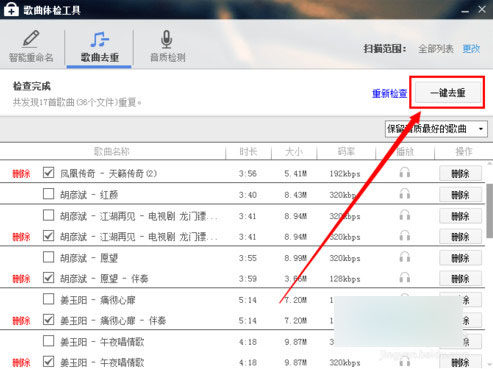Click 更改 to change scan range
The height and width of the screenshot is (369, 493).
tap(471, 49)
